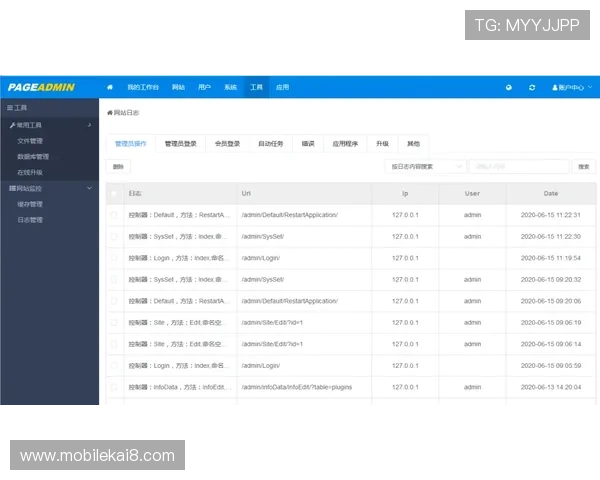
Task: Switch to the 管理员登录 tab
Action: pos(181,144)
